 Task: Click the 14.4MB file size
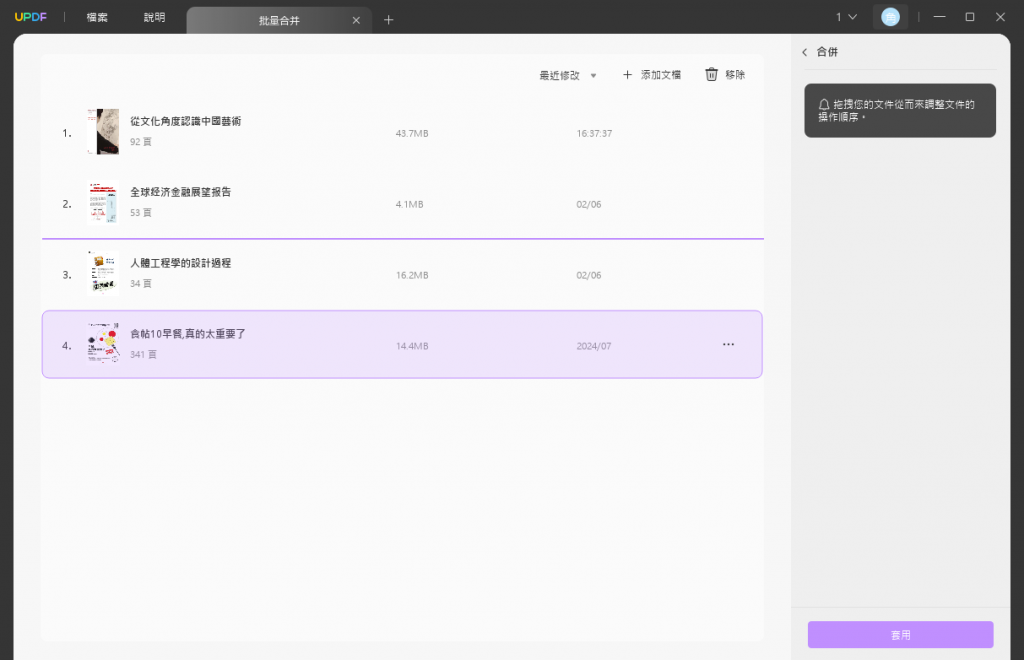point(412,346)
